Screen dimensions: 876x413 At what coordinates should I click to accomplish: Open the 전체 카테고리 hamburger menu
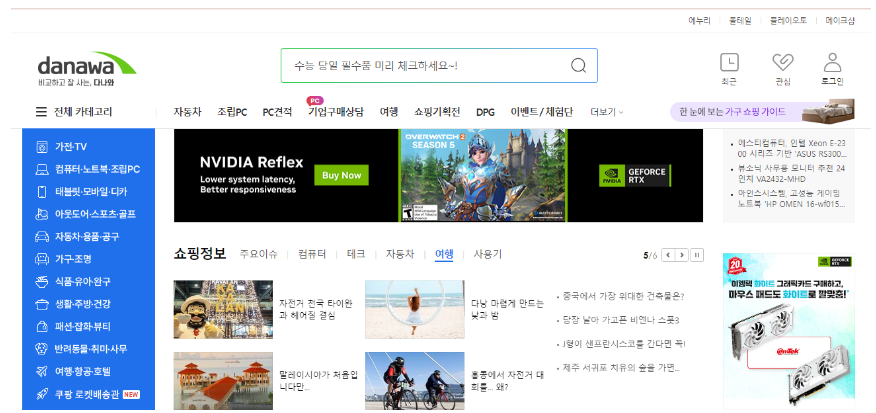tap(41, 112)
